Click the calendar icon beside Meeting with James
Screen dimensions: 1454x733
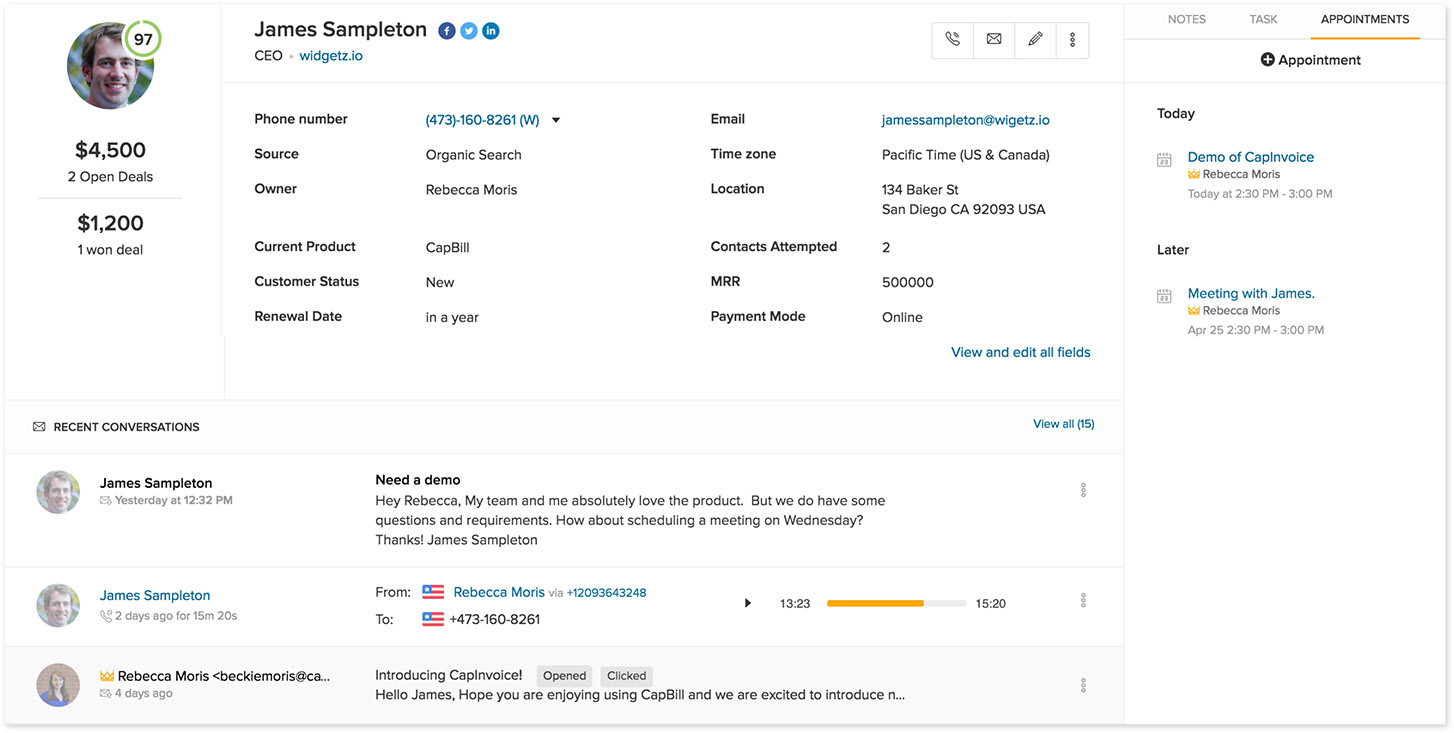(1163, 296)
